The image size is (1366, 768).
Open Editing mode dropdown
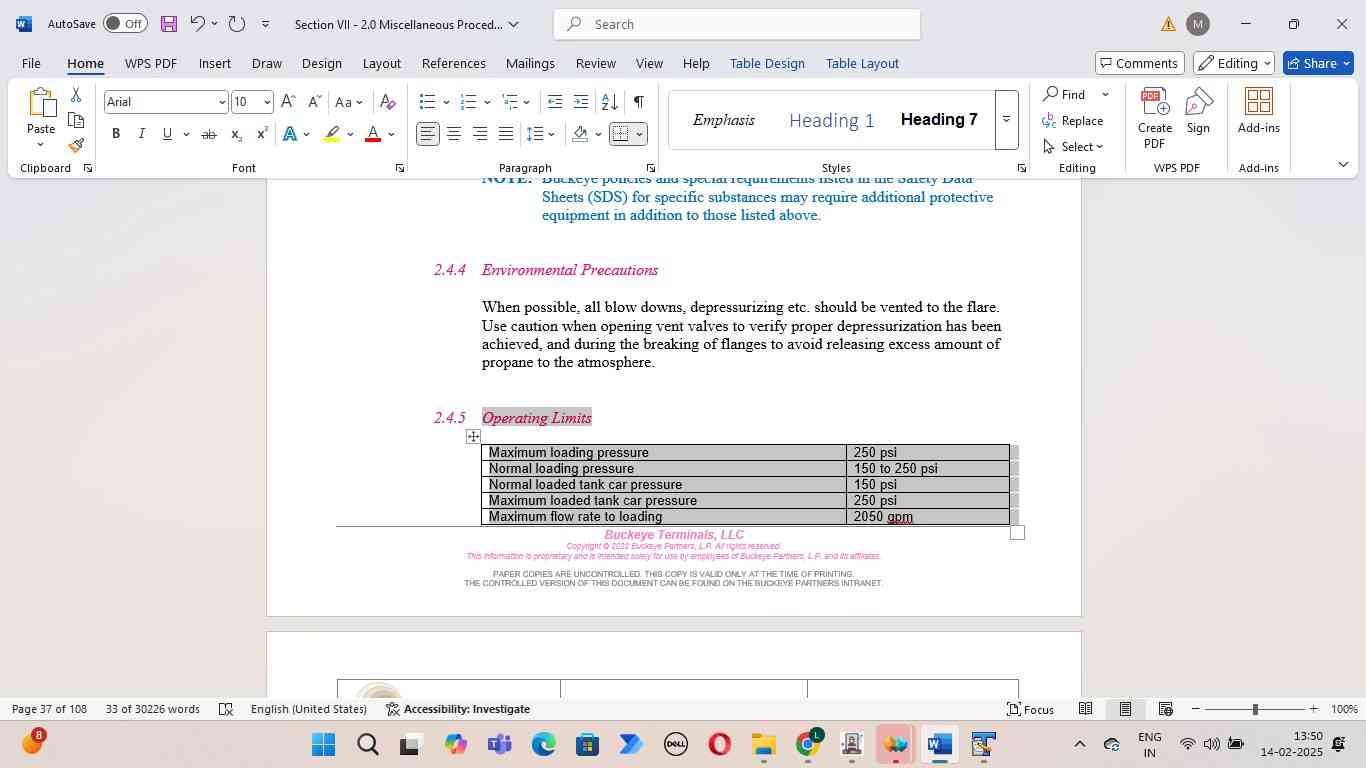(1234, 63)
